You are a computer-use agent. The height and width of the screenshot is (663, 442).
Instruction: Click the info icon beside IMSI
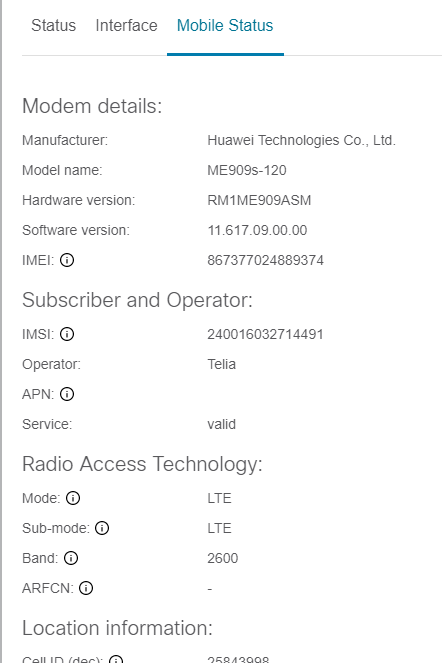point(67,334)
